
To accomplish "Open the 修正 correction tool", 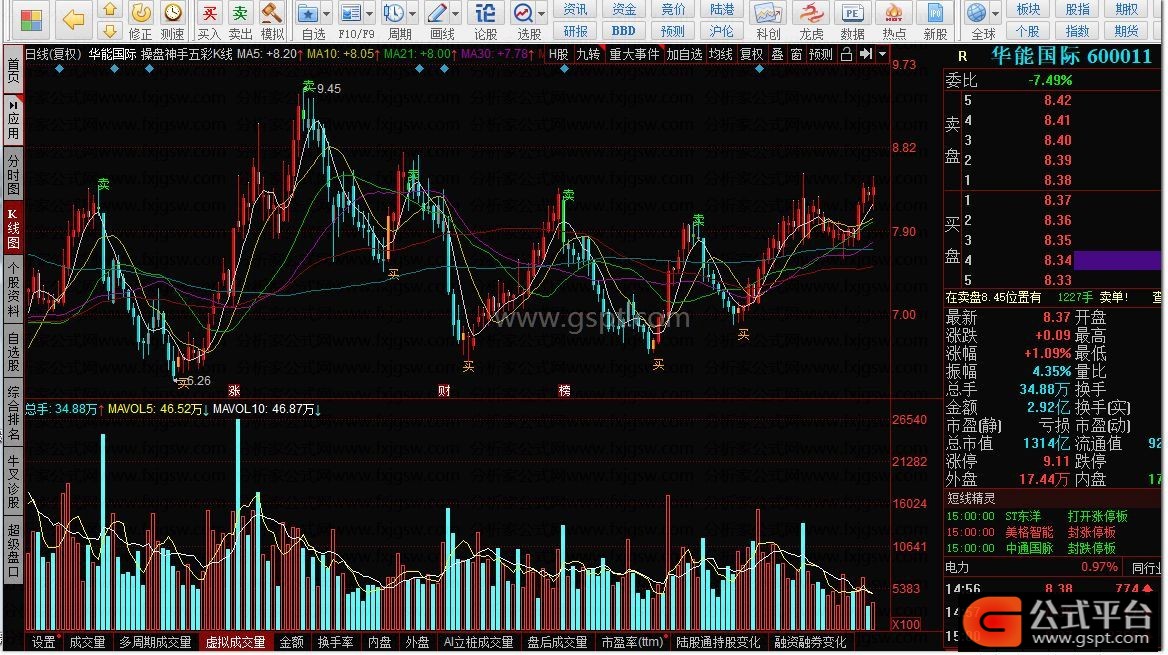I will coord(141,21).
